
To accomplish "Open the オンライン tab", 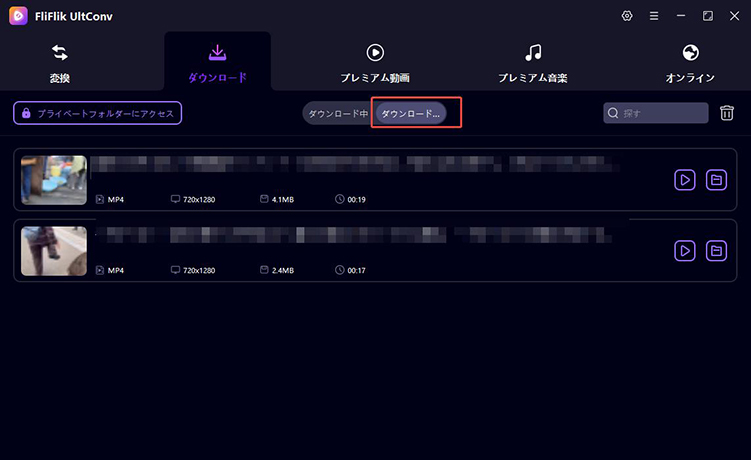I will click(690, 63).
